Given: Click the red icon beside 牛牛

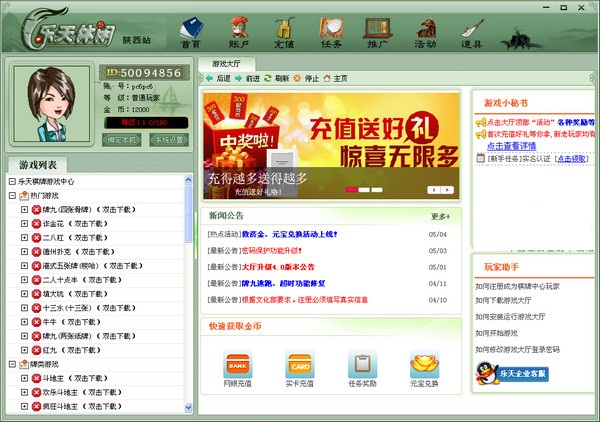Looking at the screenshot, I should coord(36,322).
